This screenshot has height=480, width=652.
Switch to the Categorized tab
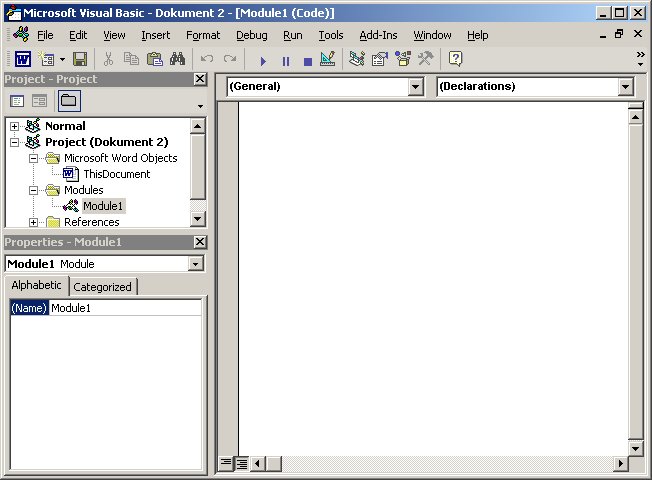point(102,287)
